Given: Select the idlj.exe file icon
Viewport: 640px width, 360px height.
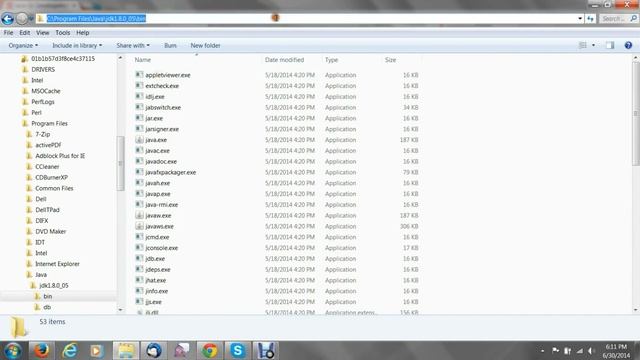Looking at the screenshot, I should [139, 96].
